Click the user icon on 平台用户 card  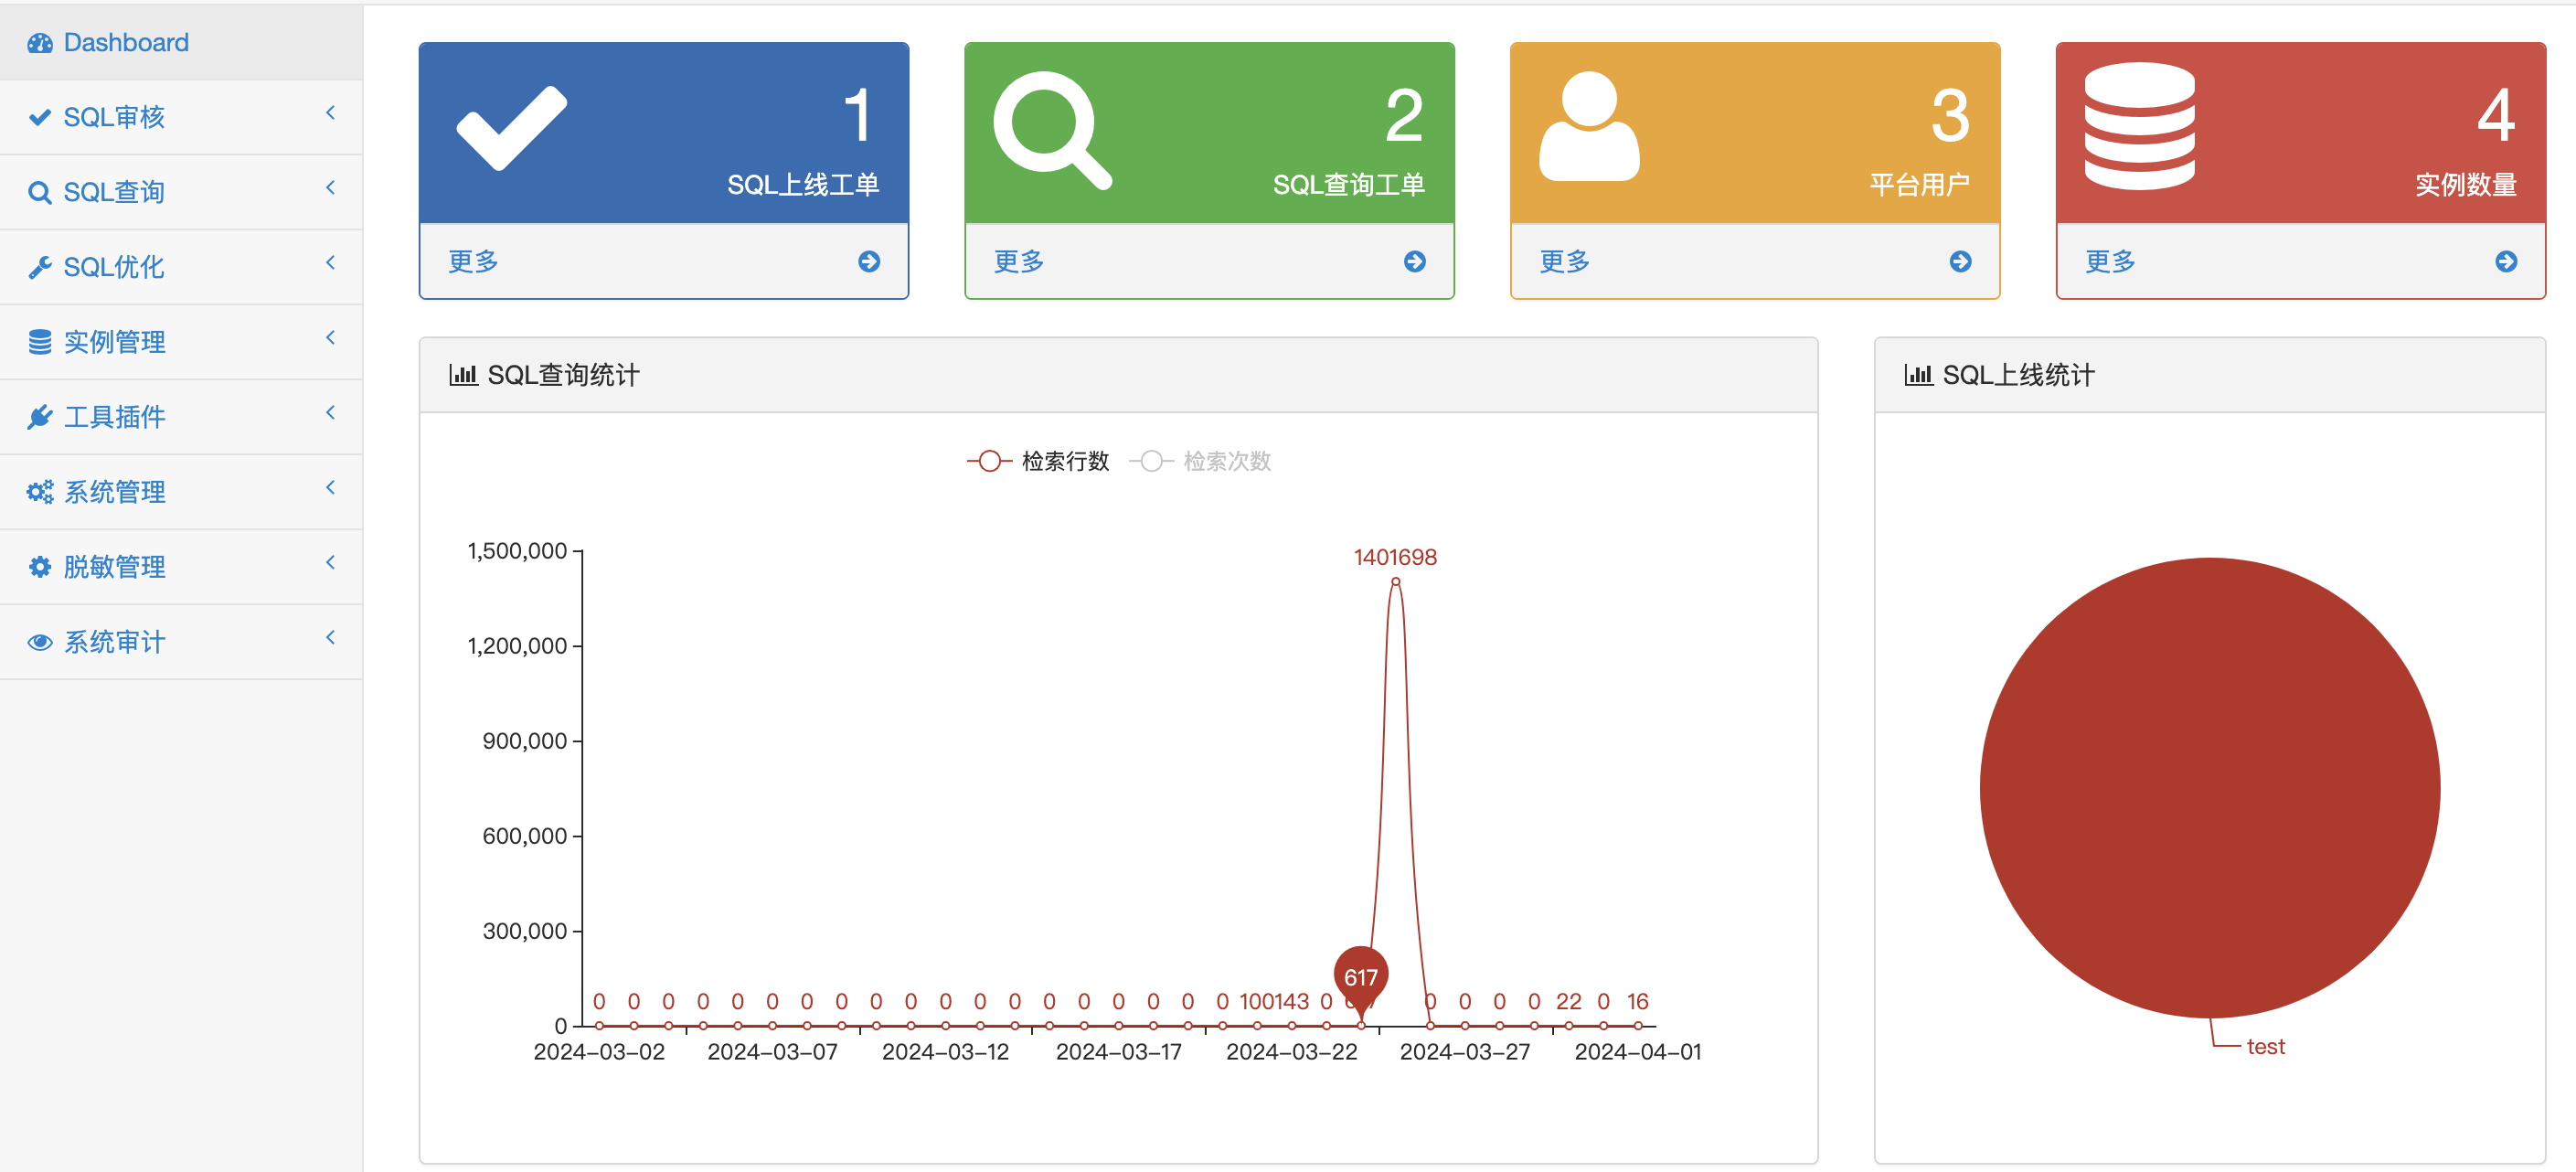pos(1588,126)
